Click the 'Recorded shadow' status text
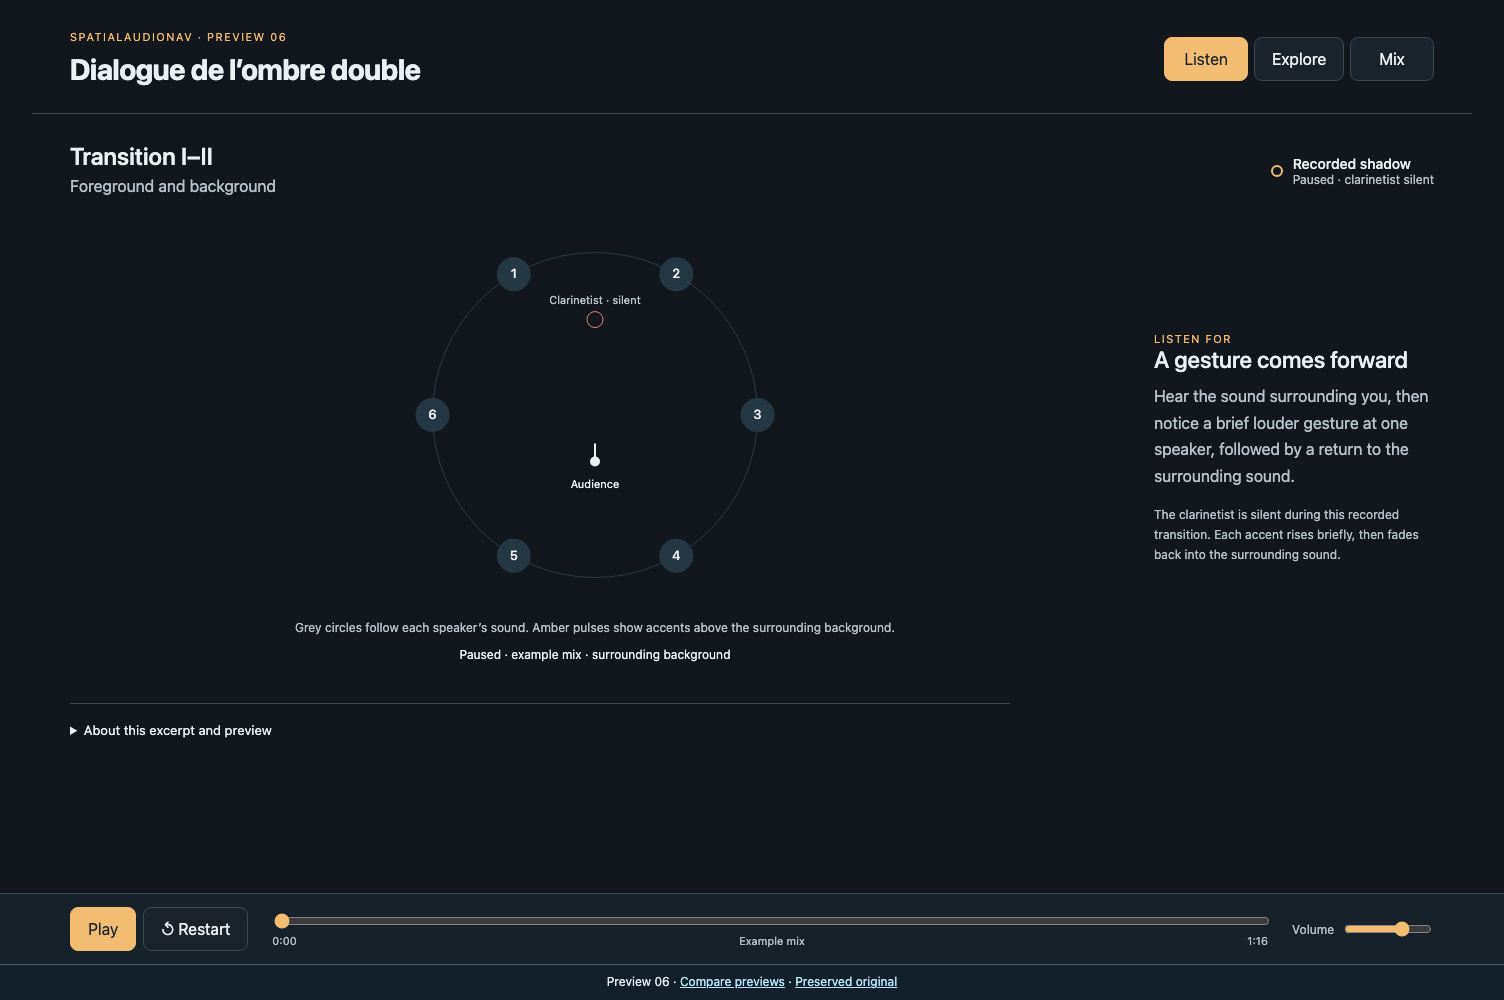This screenshot has height=1000, width=1504. coord(1352,164)
